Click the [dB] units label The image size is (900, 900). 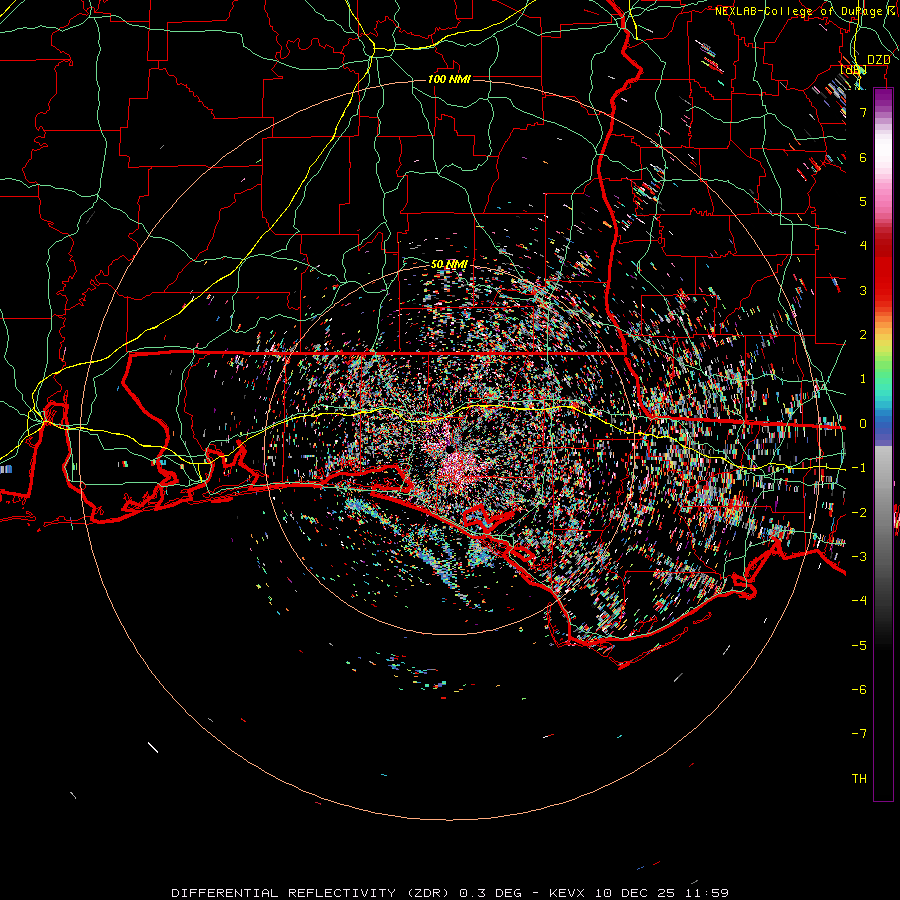coord(853,70)
